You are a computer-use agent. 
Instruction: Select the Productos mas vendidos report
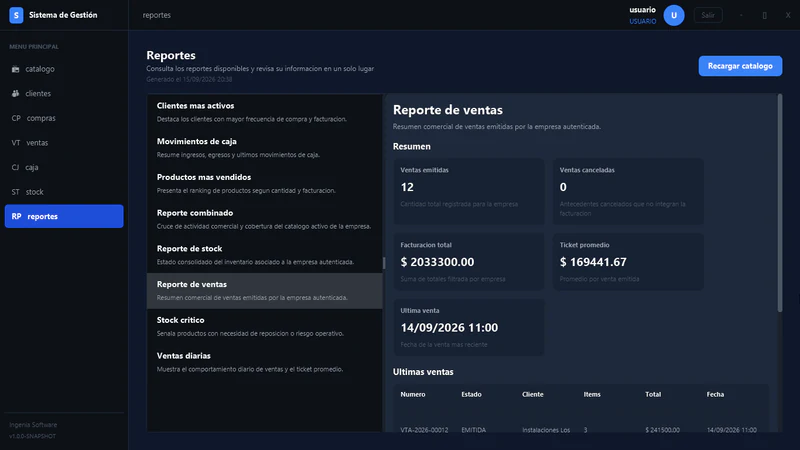(x=264, y=184)
